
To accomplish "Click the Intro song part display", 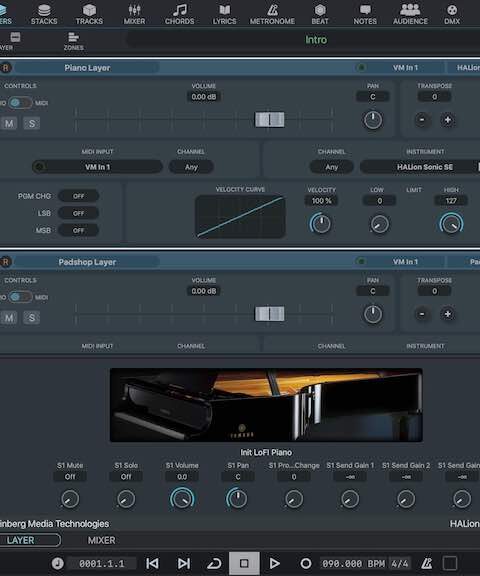I will 316,40.
